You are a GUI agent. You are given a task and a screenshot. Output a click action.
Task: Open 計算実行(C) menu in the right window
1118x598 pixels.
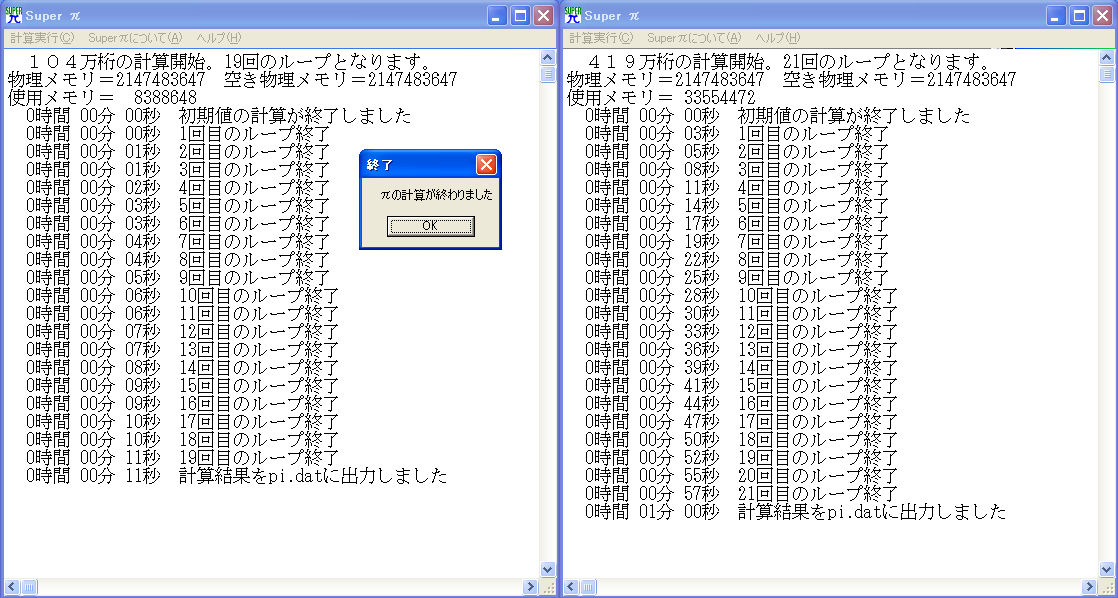coord(601,38)
